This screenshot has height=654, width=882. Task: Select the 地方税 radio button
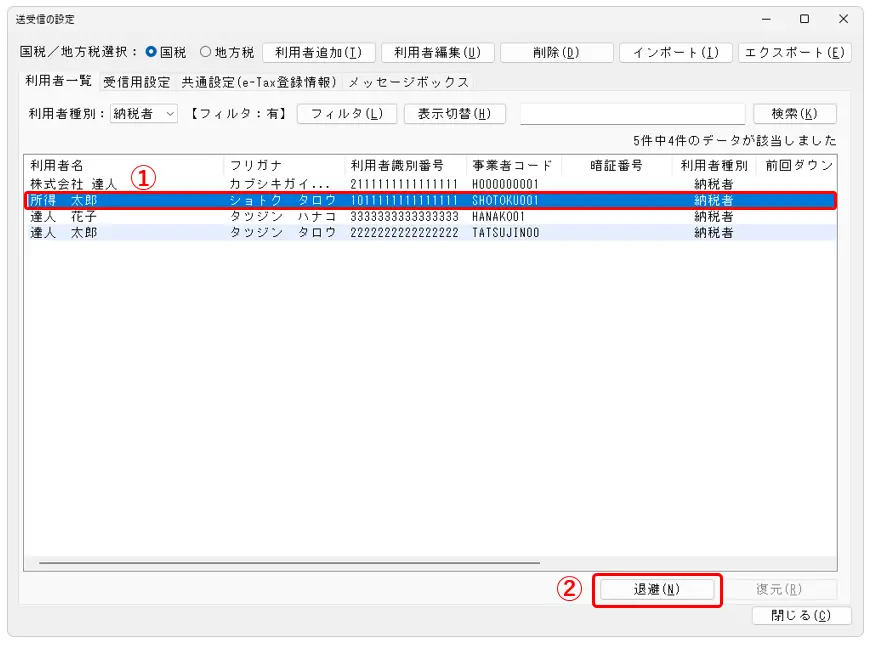(x=207, y=52)
